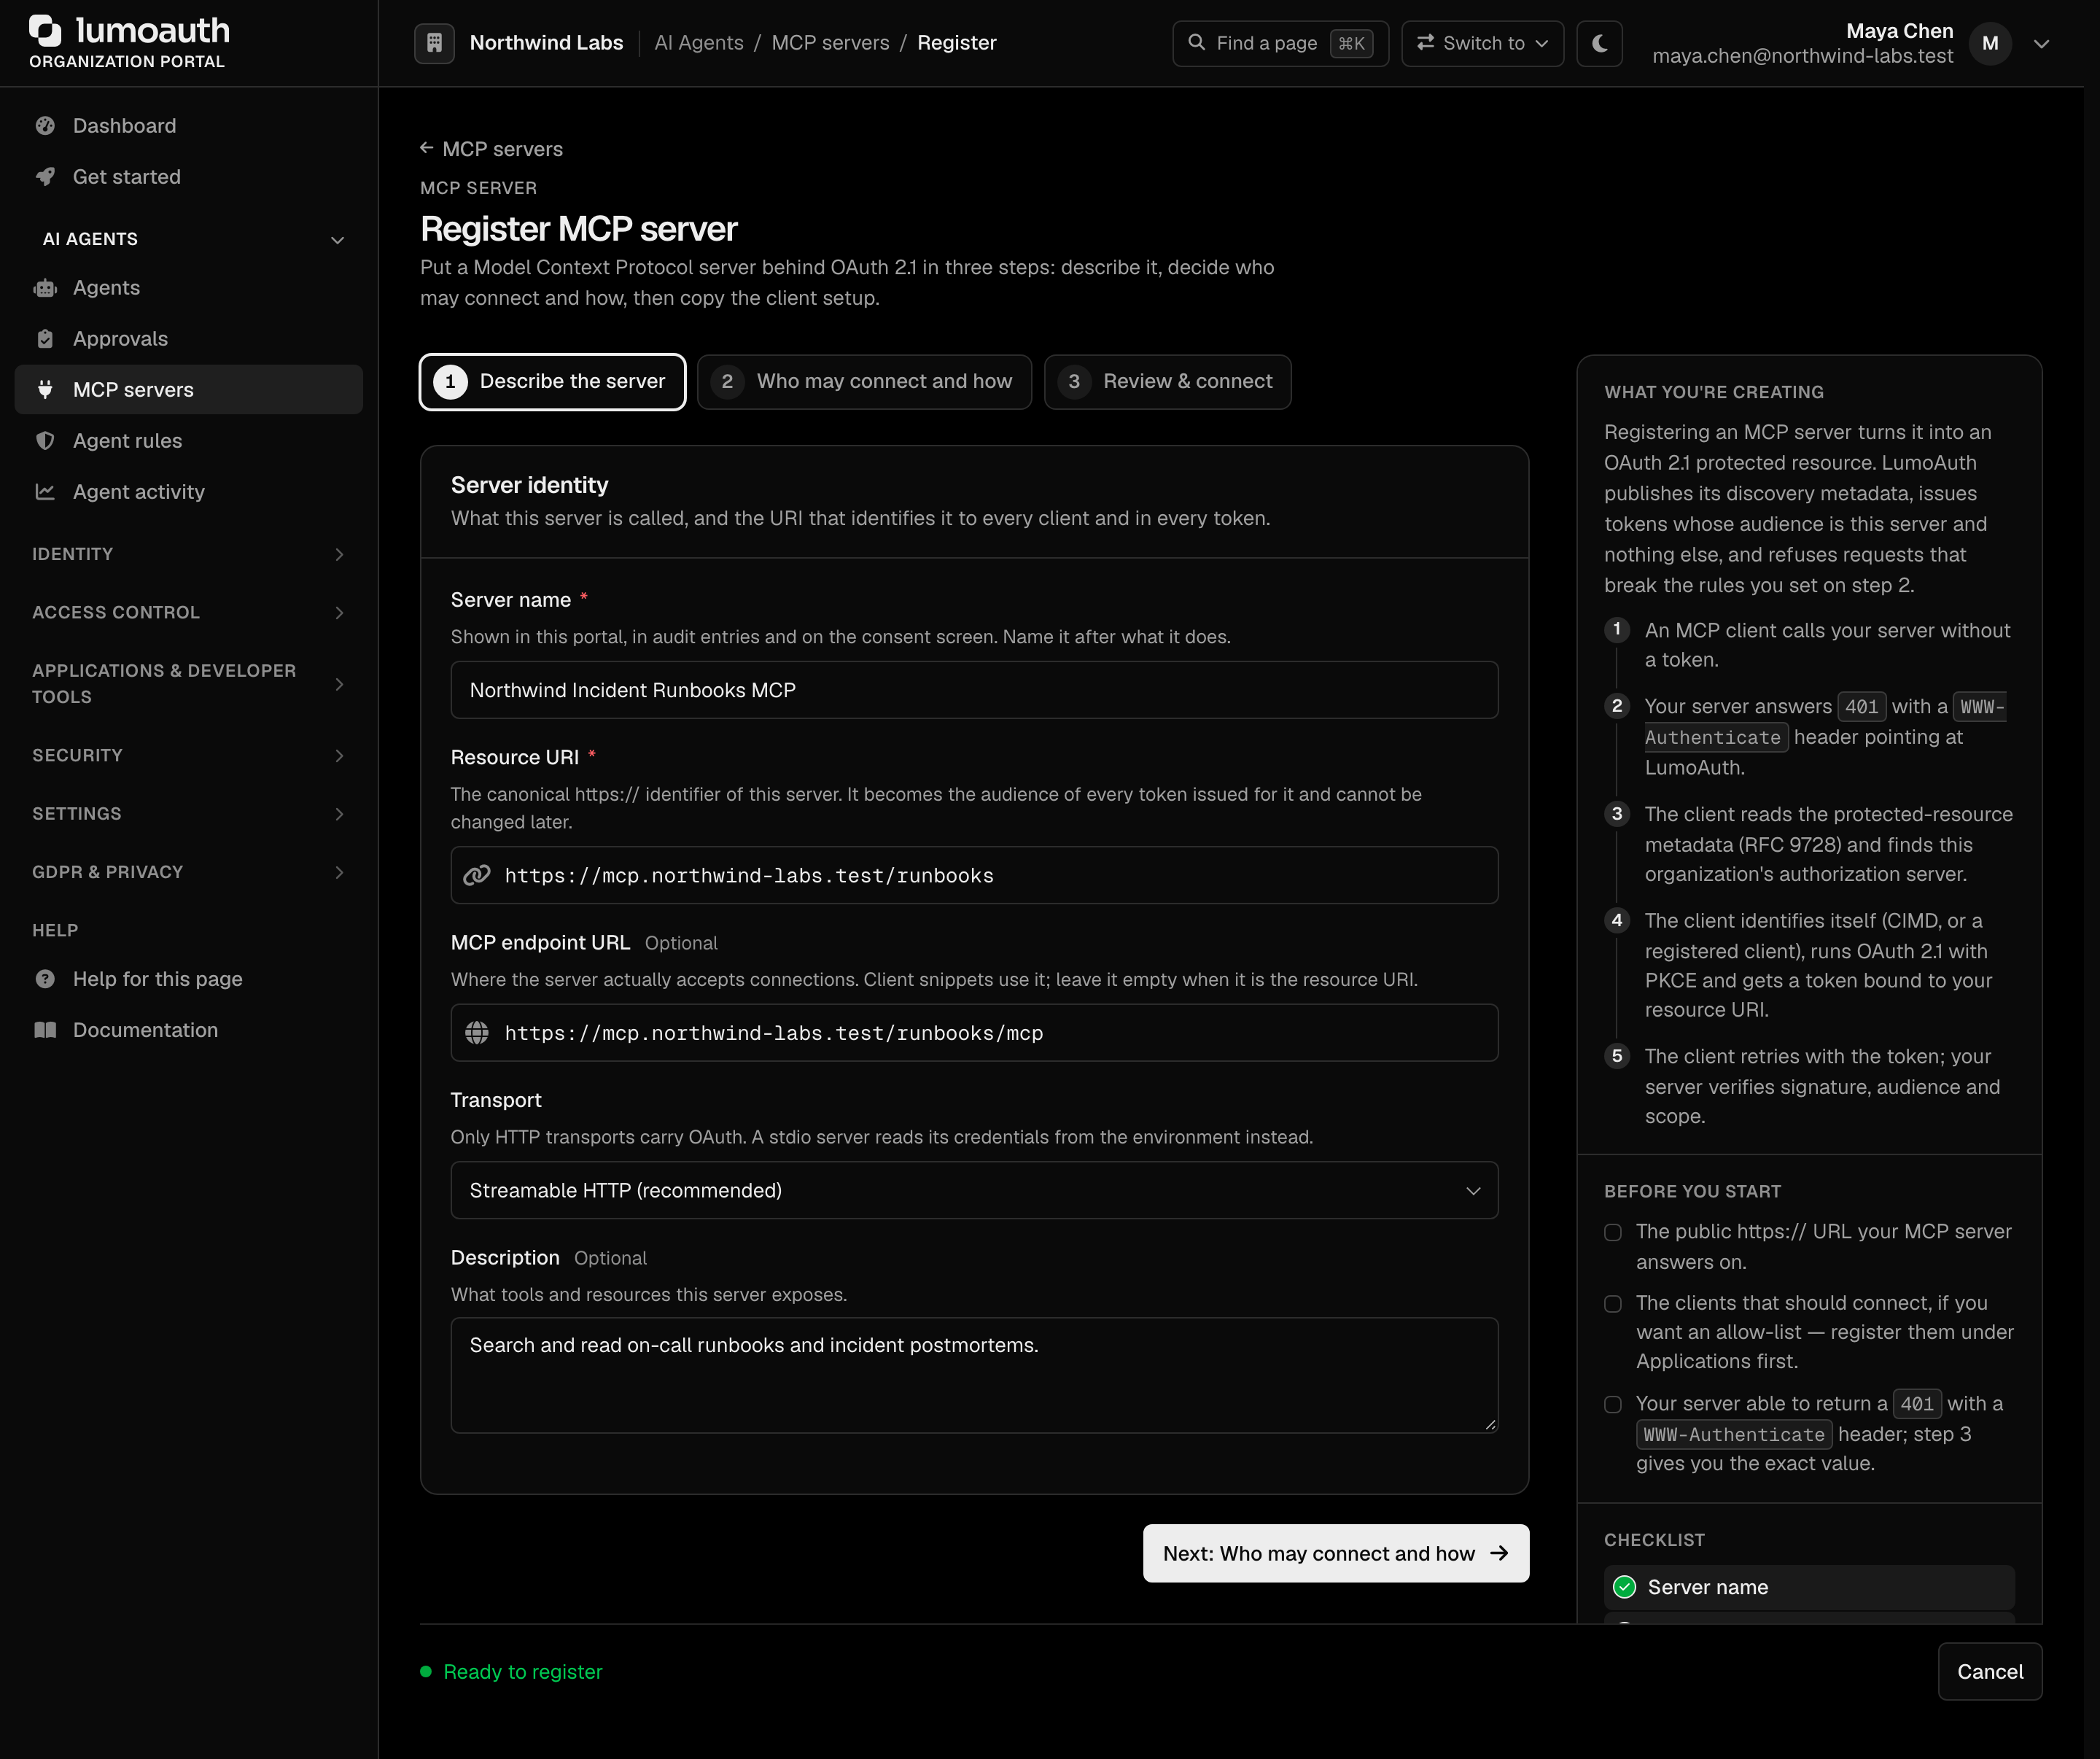Click the Cancel button

[1989, 1671]
